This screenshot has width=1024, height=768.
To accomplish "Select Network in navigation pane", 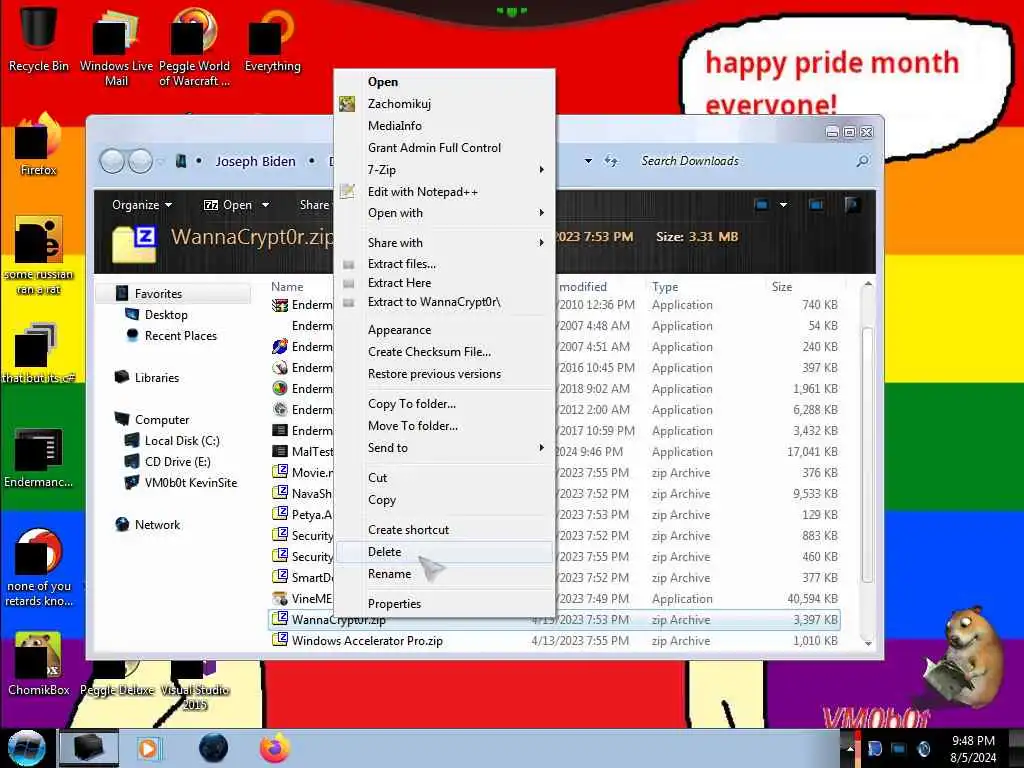I will (x=157, y=525).
